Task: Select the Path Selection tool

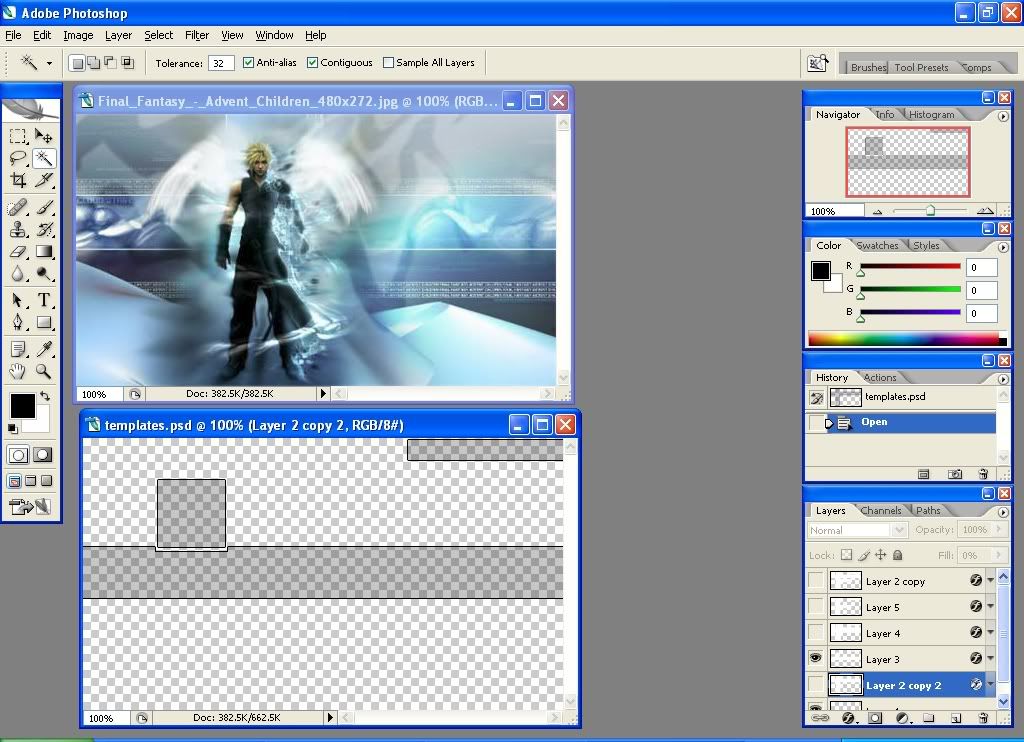Action: click(18, 300)
